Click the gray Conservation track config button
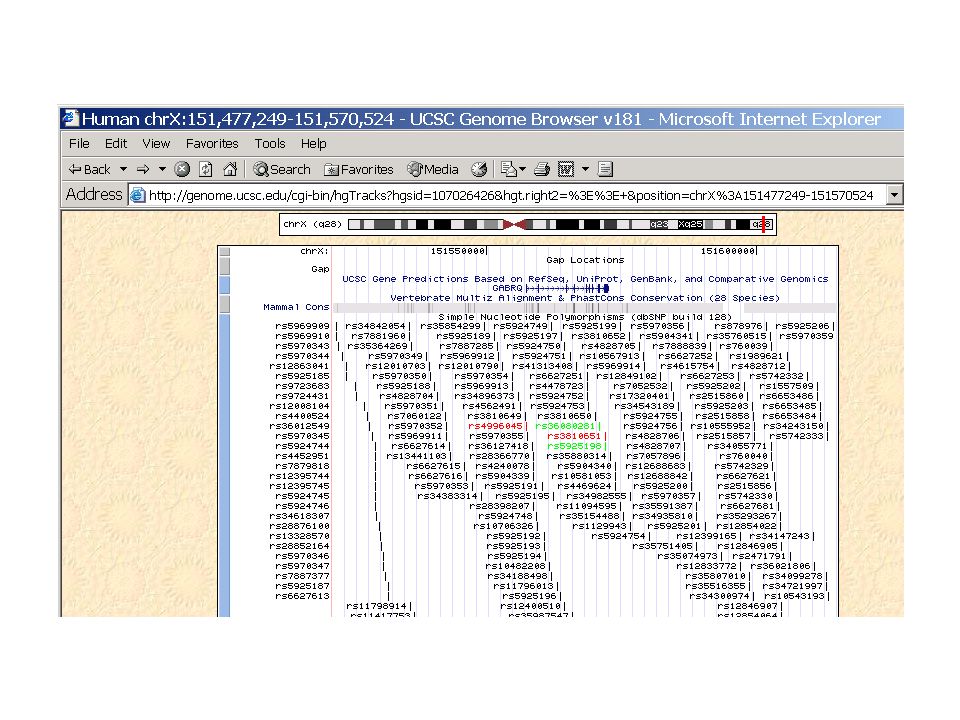Screen dimensions: 960x720 (224, 304)
